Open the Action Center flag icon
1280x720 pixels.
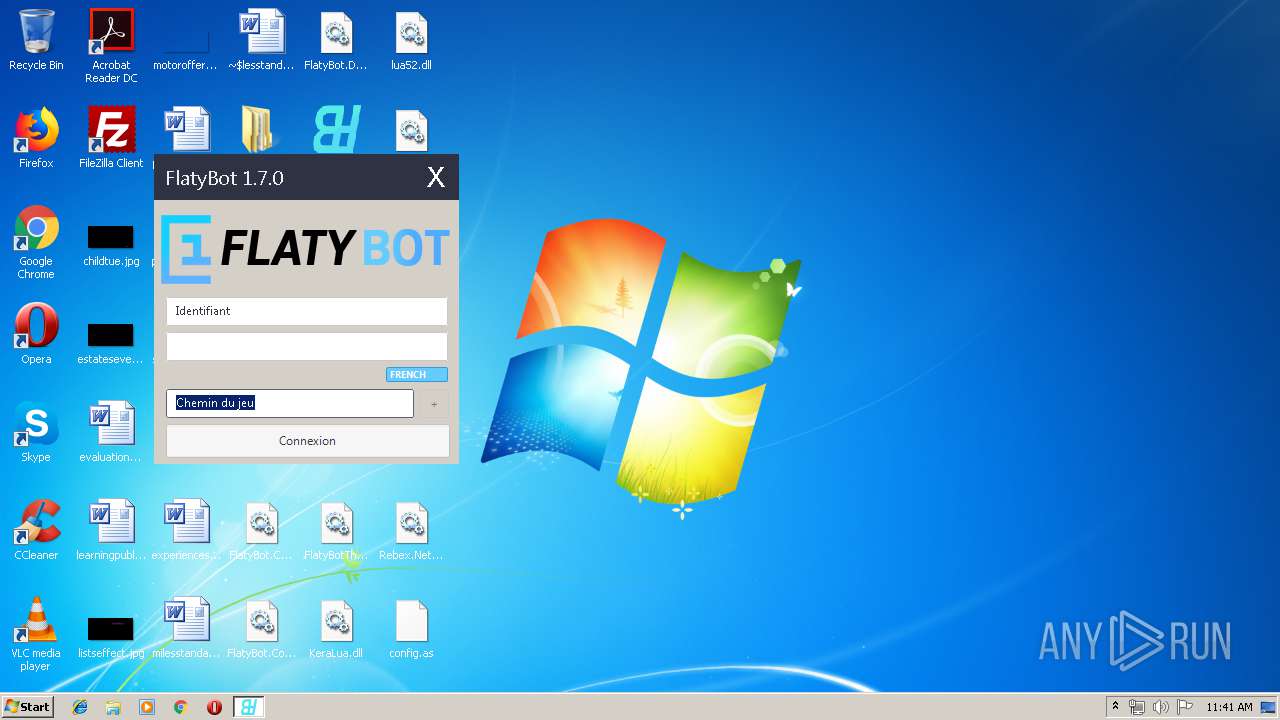tap(1185, 707)
